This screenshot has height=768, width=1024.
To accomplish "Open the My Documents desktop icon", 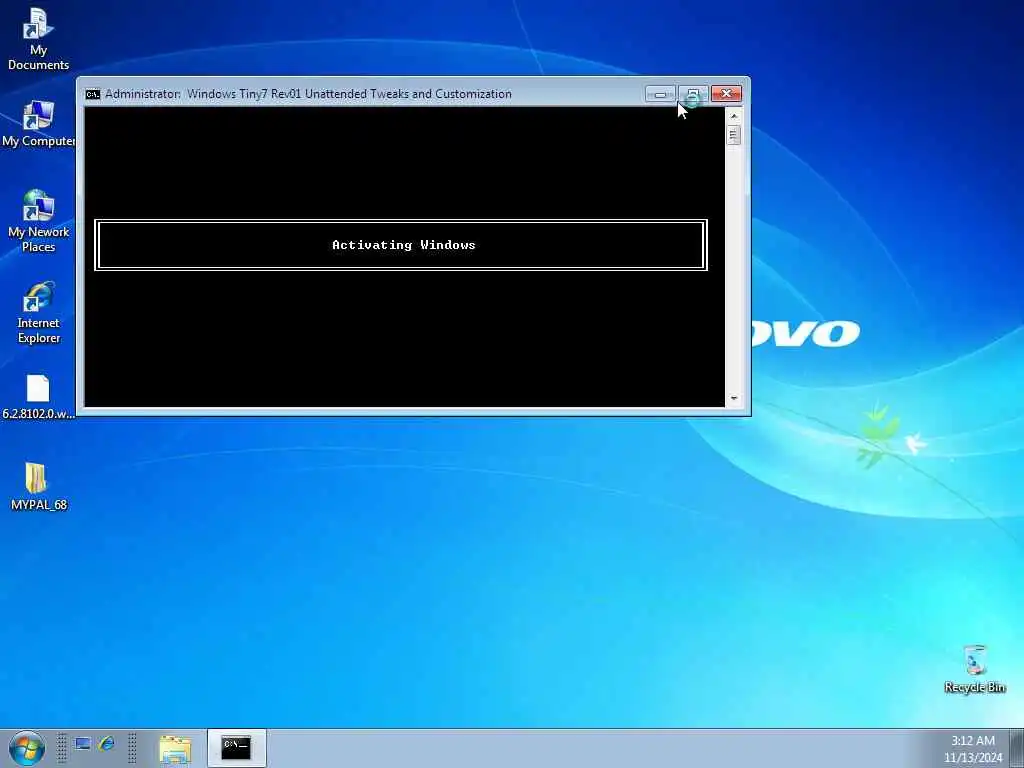I will [x=38, y=38].
